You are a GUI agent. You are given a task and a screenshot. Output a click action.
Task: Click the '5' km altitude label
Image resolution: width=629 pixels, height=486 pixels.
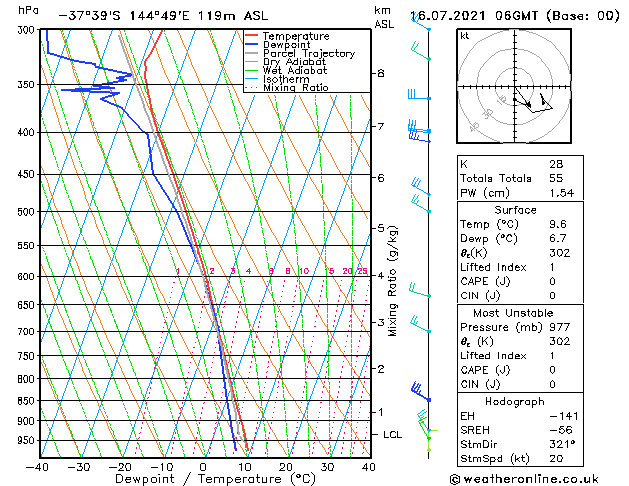tap(381, 228)
